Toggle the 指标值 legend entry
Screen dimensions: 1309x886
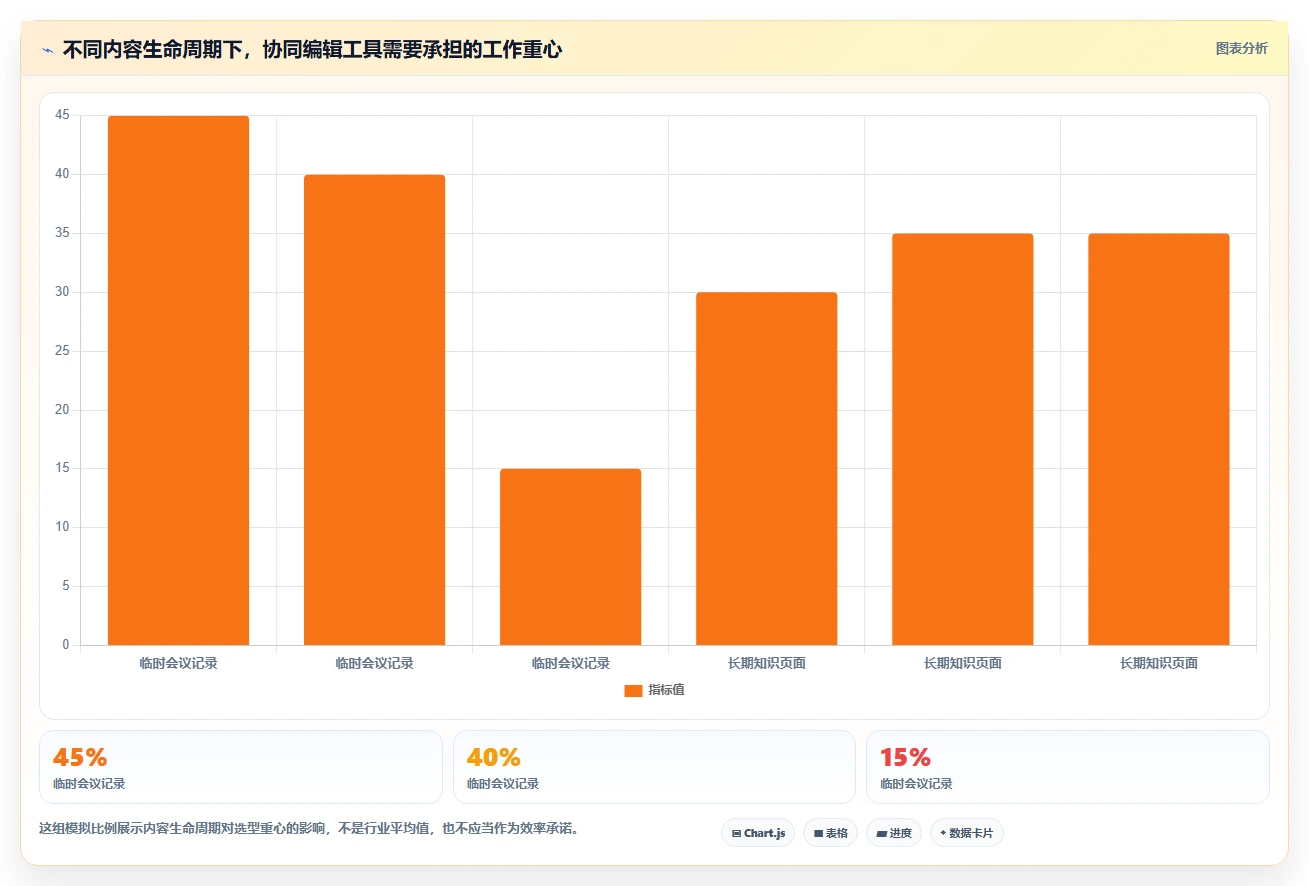click(x=654, y=690)
